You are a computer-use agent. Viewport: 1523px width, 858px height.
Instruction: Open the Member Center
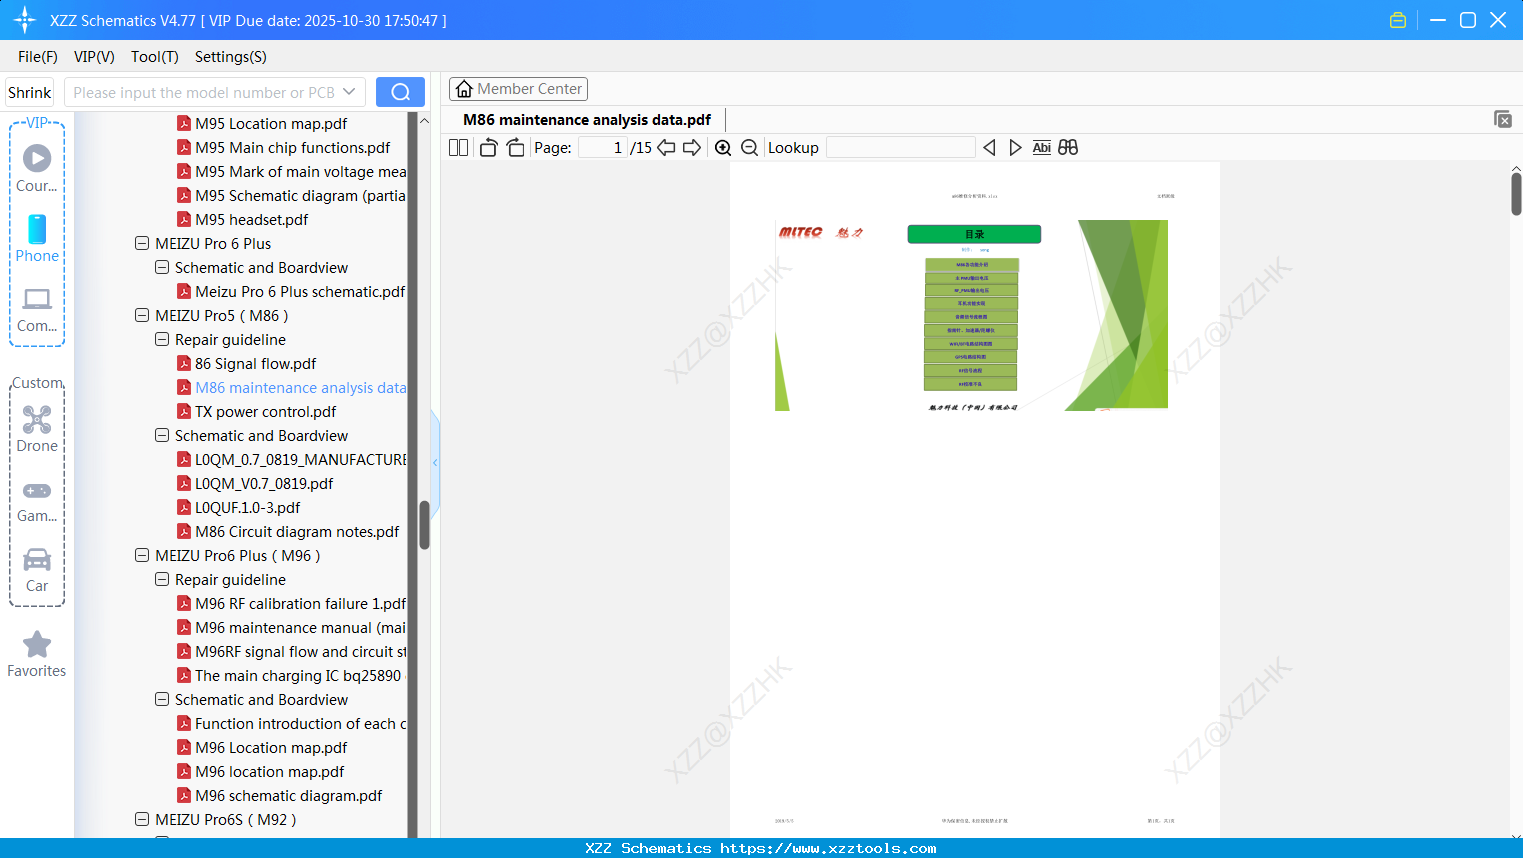pos(518,89)
